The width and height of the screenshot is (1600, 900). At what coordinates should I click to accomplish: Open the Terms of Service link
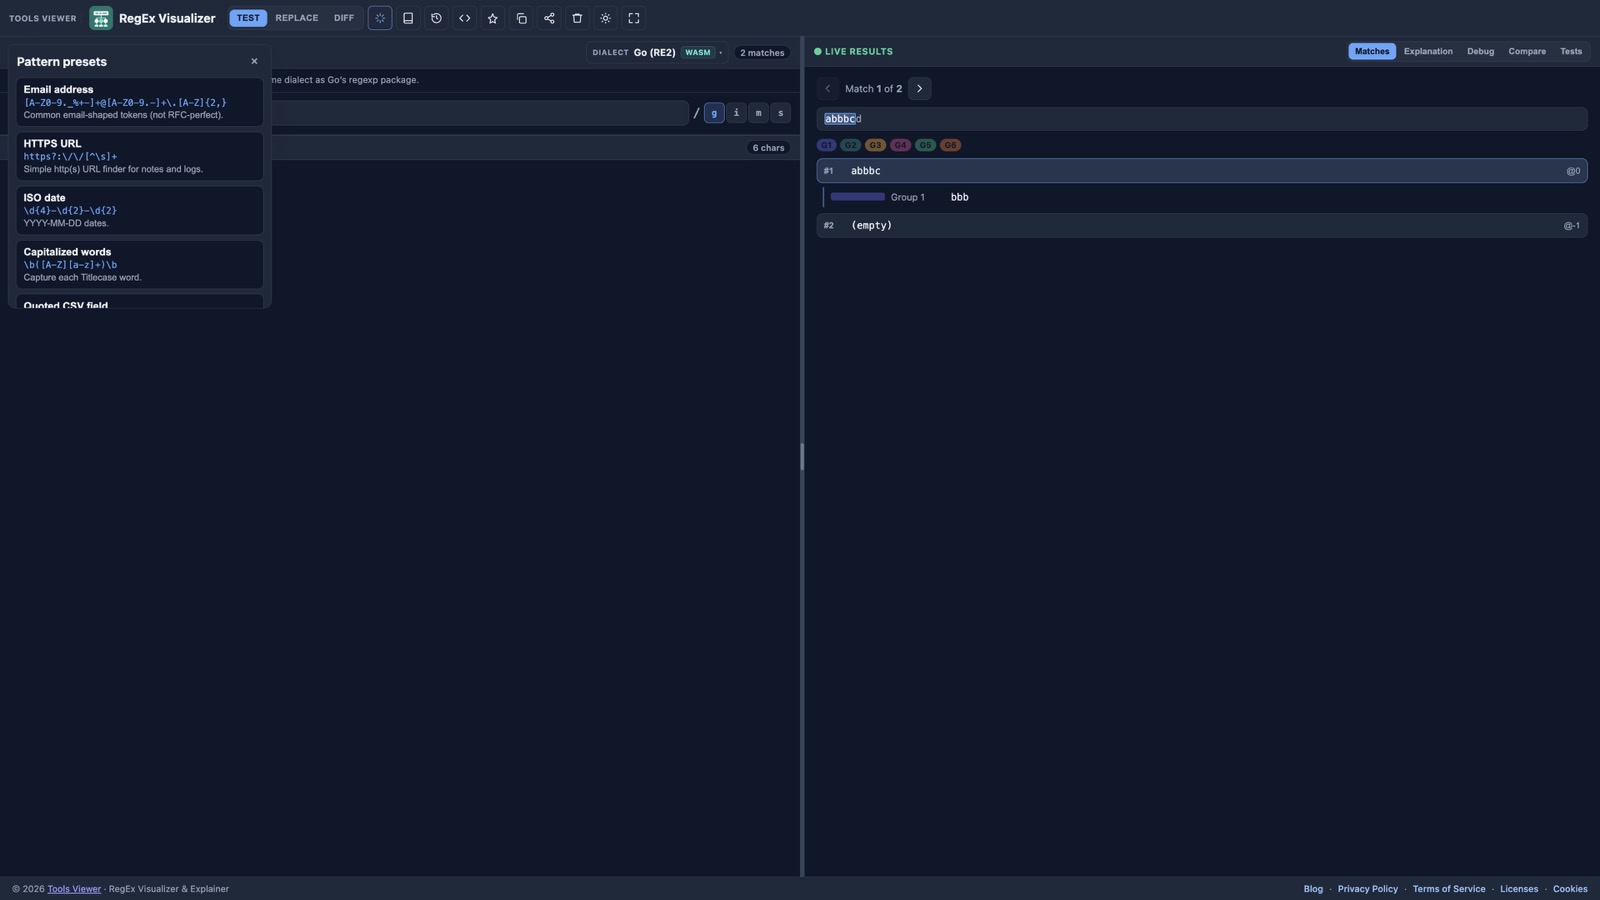1448,889
